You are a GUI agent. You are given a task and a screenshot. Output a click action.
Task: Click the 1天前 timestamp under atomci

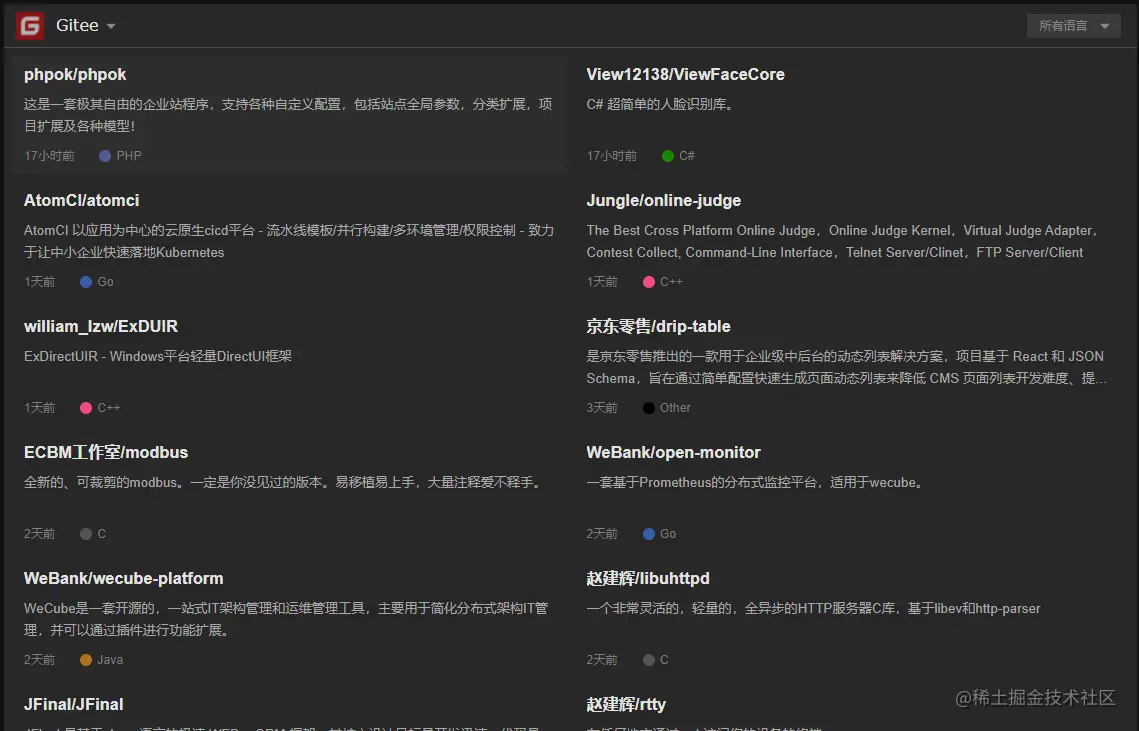[39, 282]
